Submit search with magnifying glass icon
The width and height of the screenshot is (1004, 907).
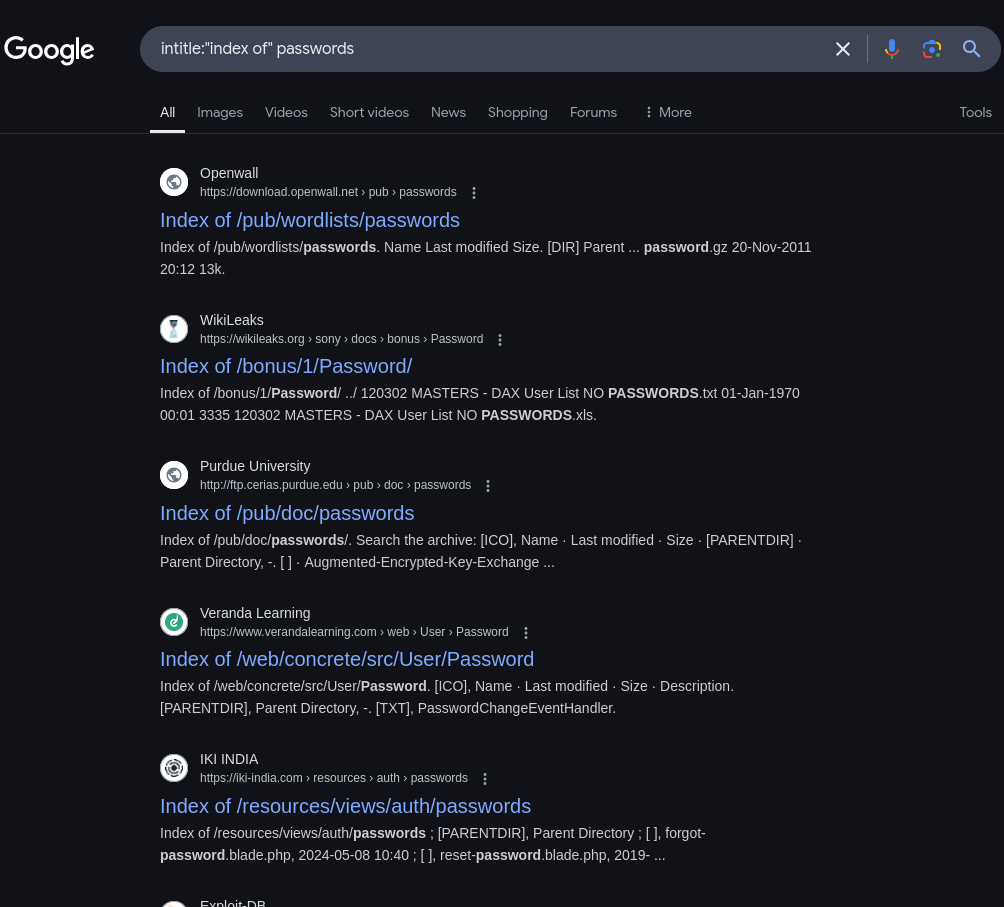click(971, 49)
